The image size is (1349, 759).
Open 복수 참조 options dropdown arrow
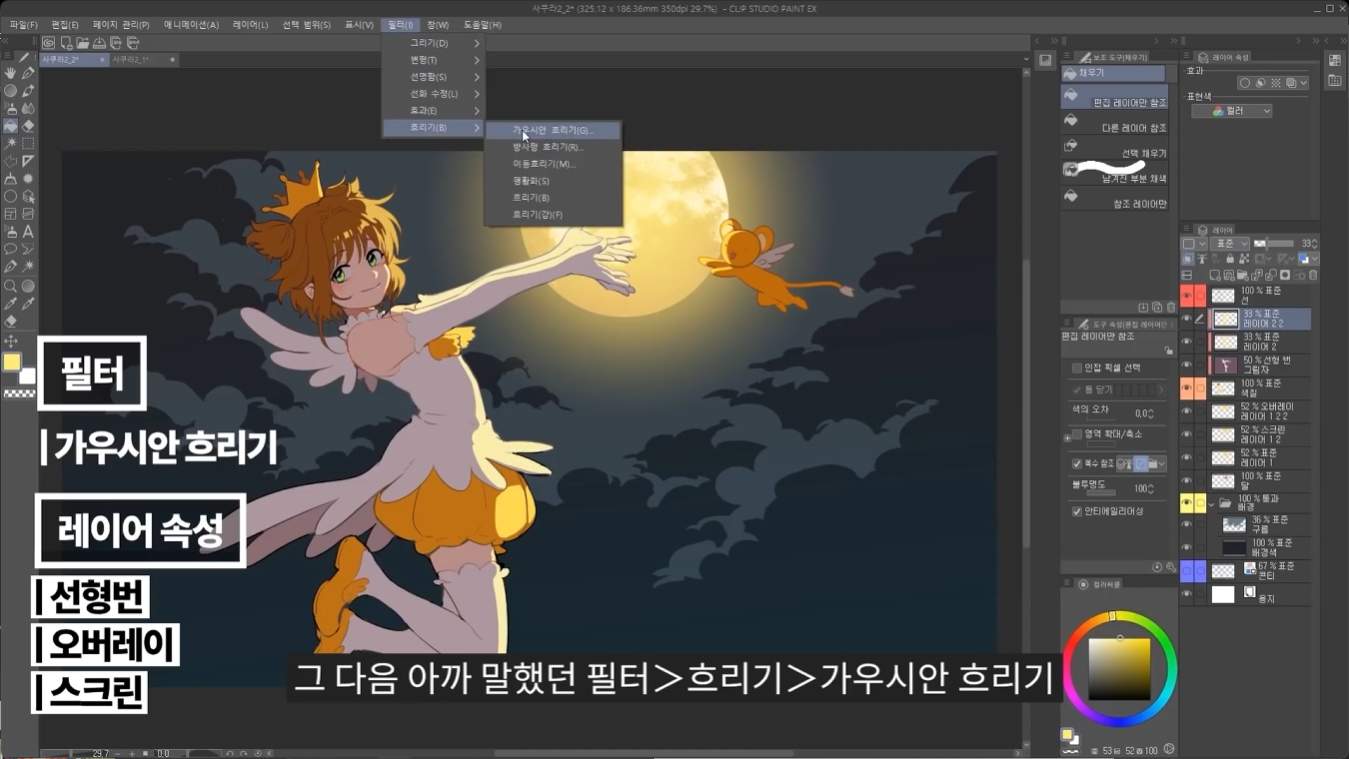point(1162,464)
